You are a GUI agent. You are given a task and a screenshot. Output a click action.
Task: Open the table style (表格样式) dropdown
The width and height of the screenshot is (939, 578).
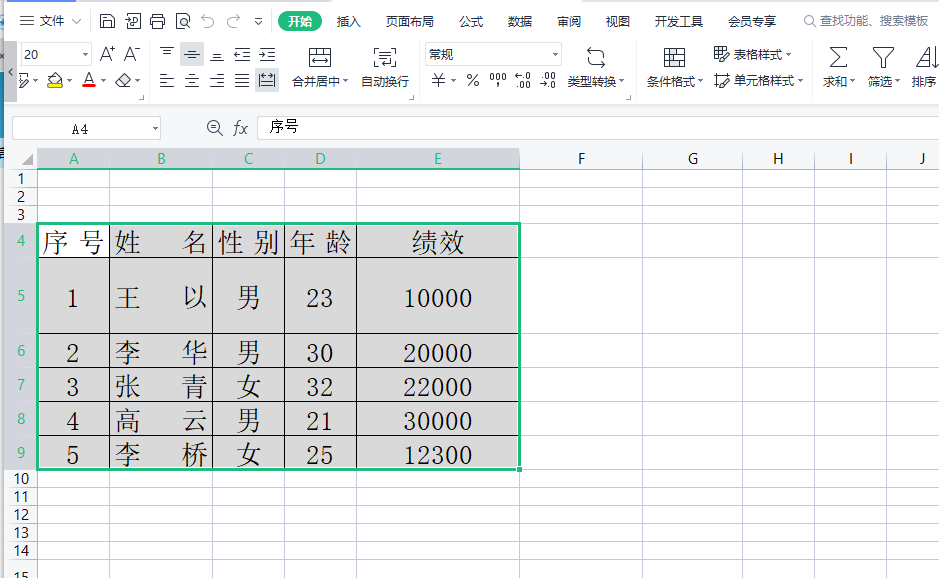pyautogui.click(x=753, y=55)
